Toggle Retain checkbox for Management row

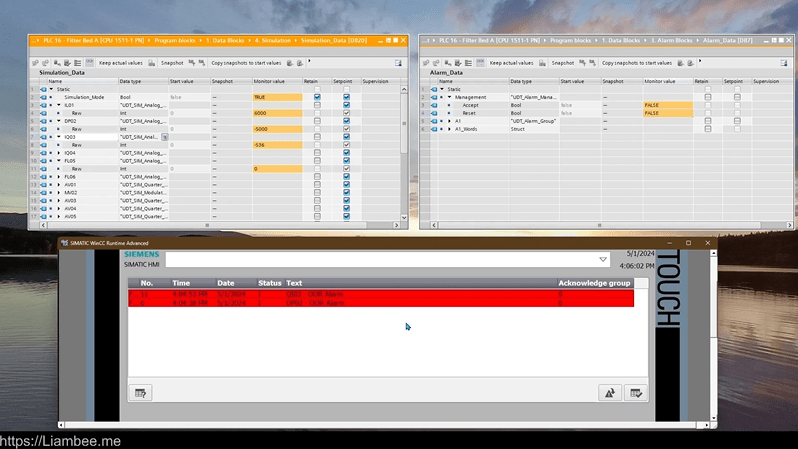point(708,97)
